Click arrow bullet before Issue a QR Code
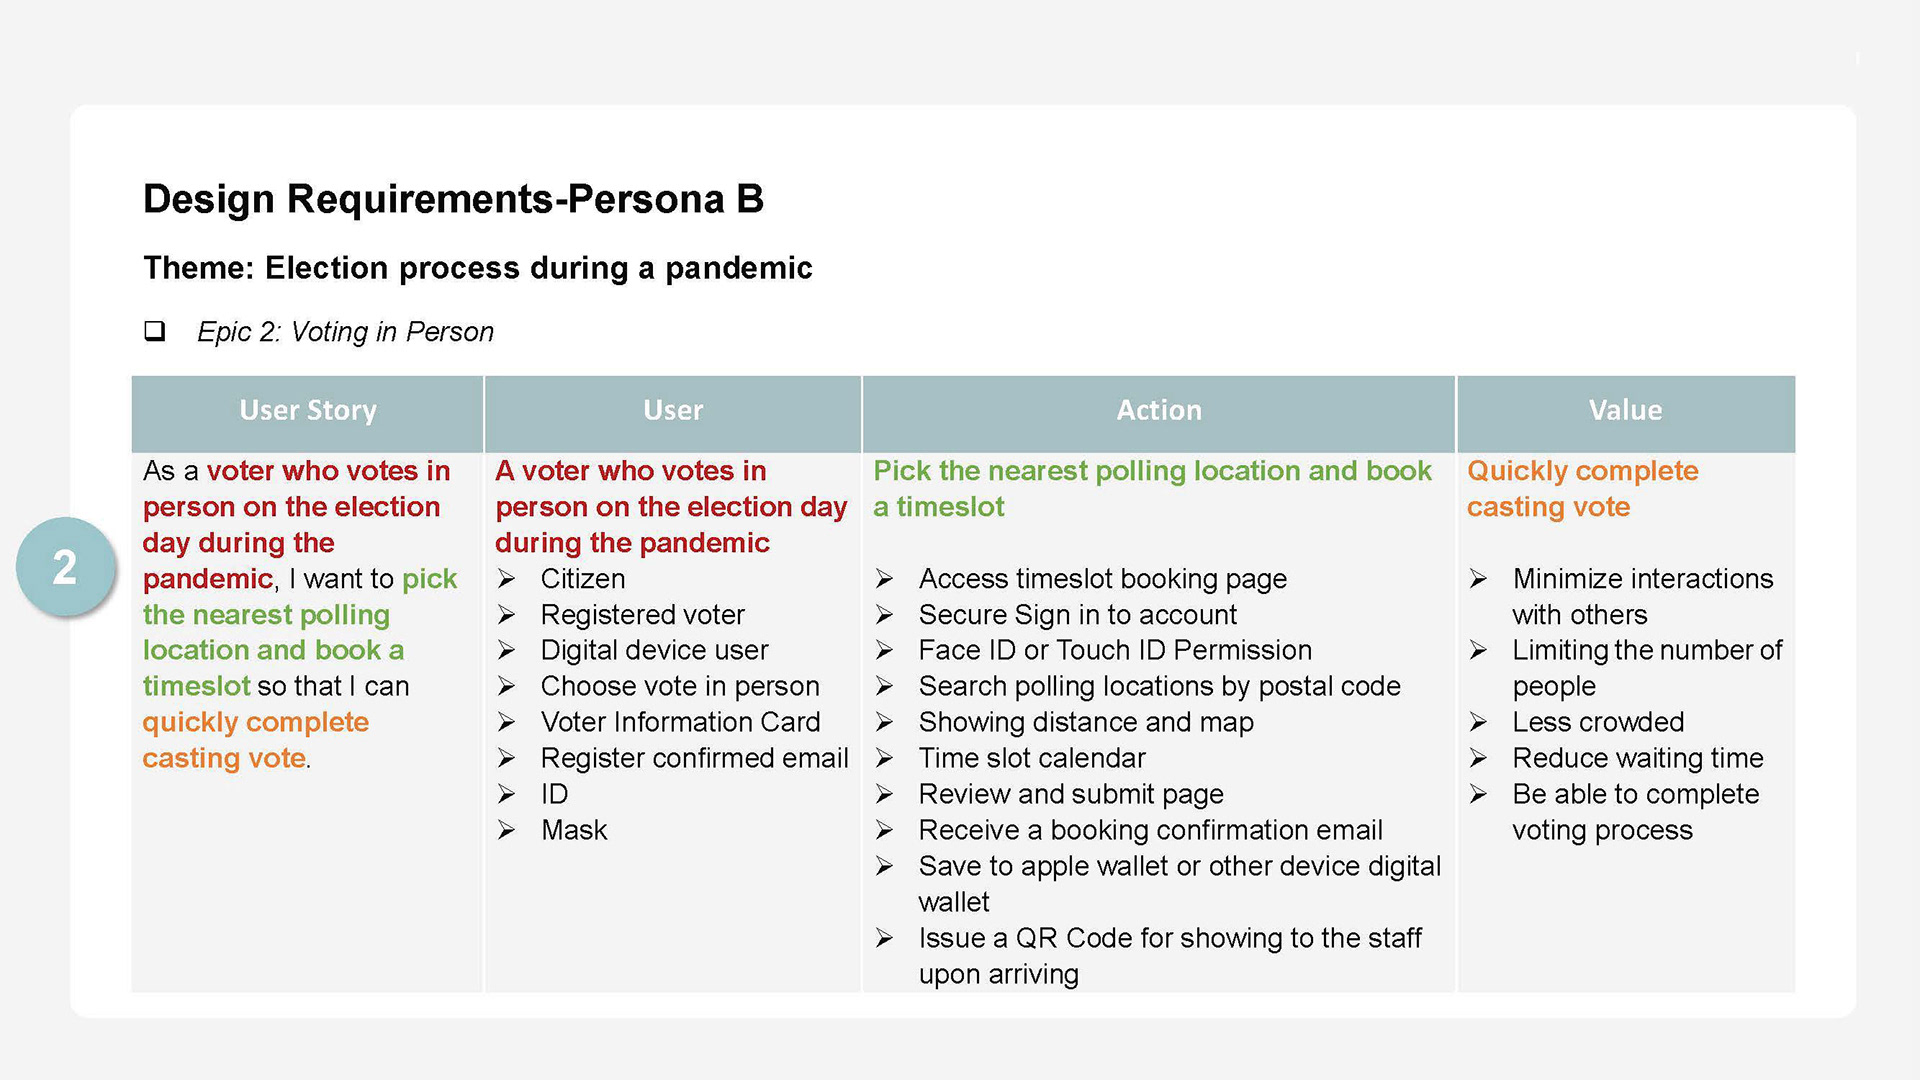Image resolution: width=1920 pixels, height=1080 pixels. click(884, 938)
